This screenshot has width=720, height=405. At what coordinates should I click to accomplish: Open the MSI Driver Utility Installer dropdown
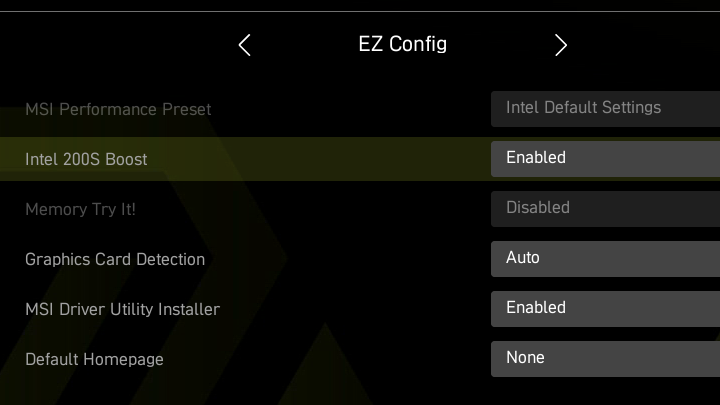pyautogui.click(x=605, y=308)
